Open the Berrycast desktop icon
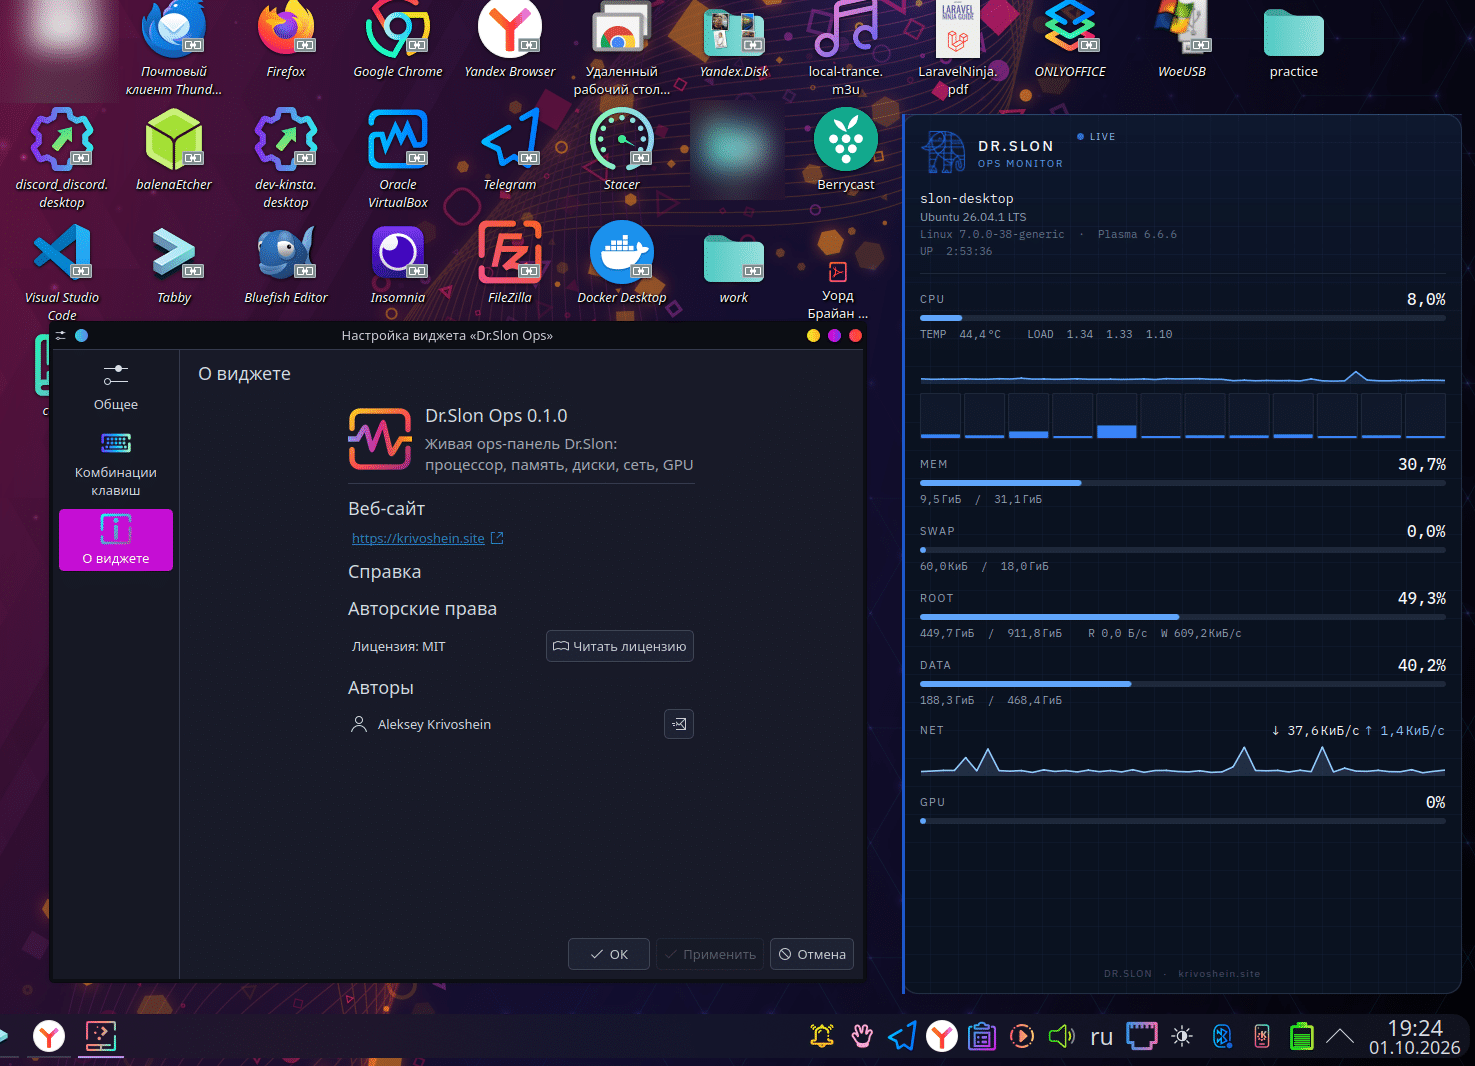 pos(845,150)
